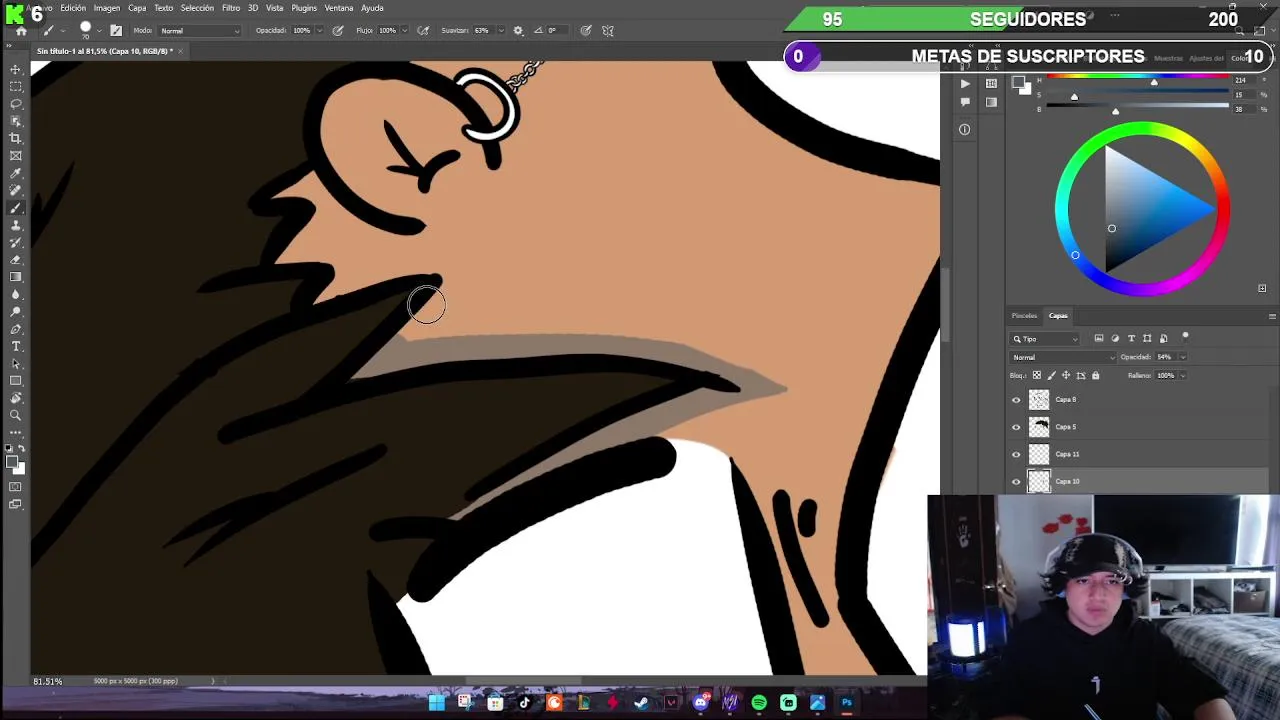
Task: Select the Clone Stamp tool
Action: pyautogui.click(x=16, y=225)
